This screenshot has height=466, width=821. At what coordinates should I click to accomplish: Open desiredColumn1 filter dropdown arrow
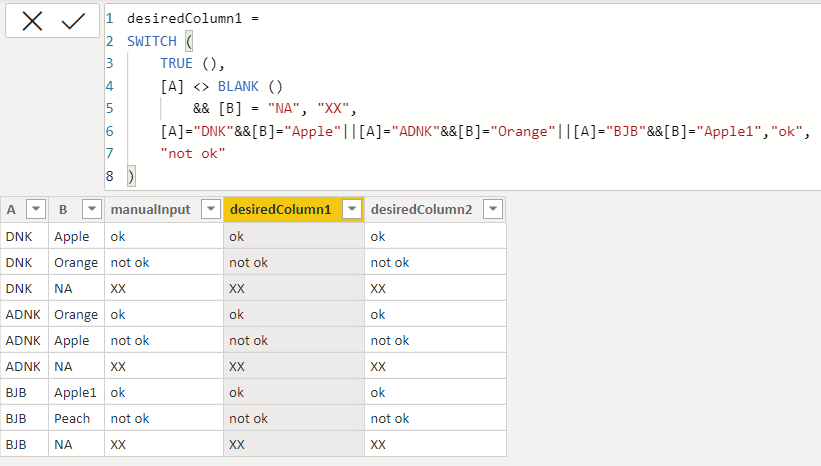(x=352, y=209)
